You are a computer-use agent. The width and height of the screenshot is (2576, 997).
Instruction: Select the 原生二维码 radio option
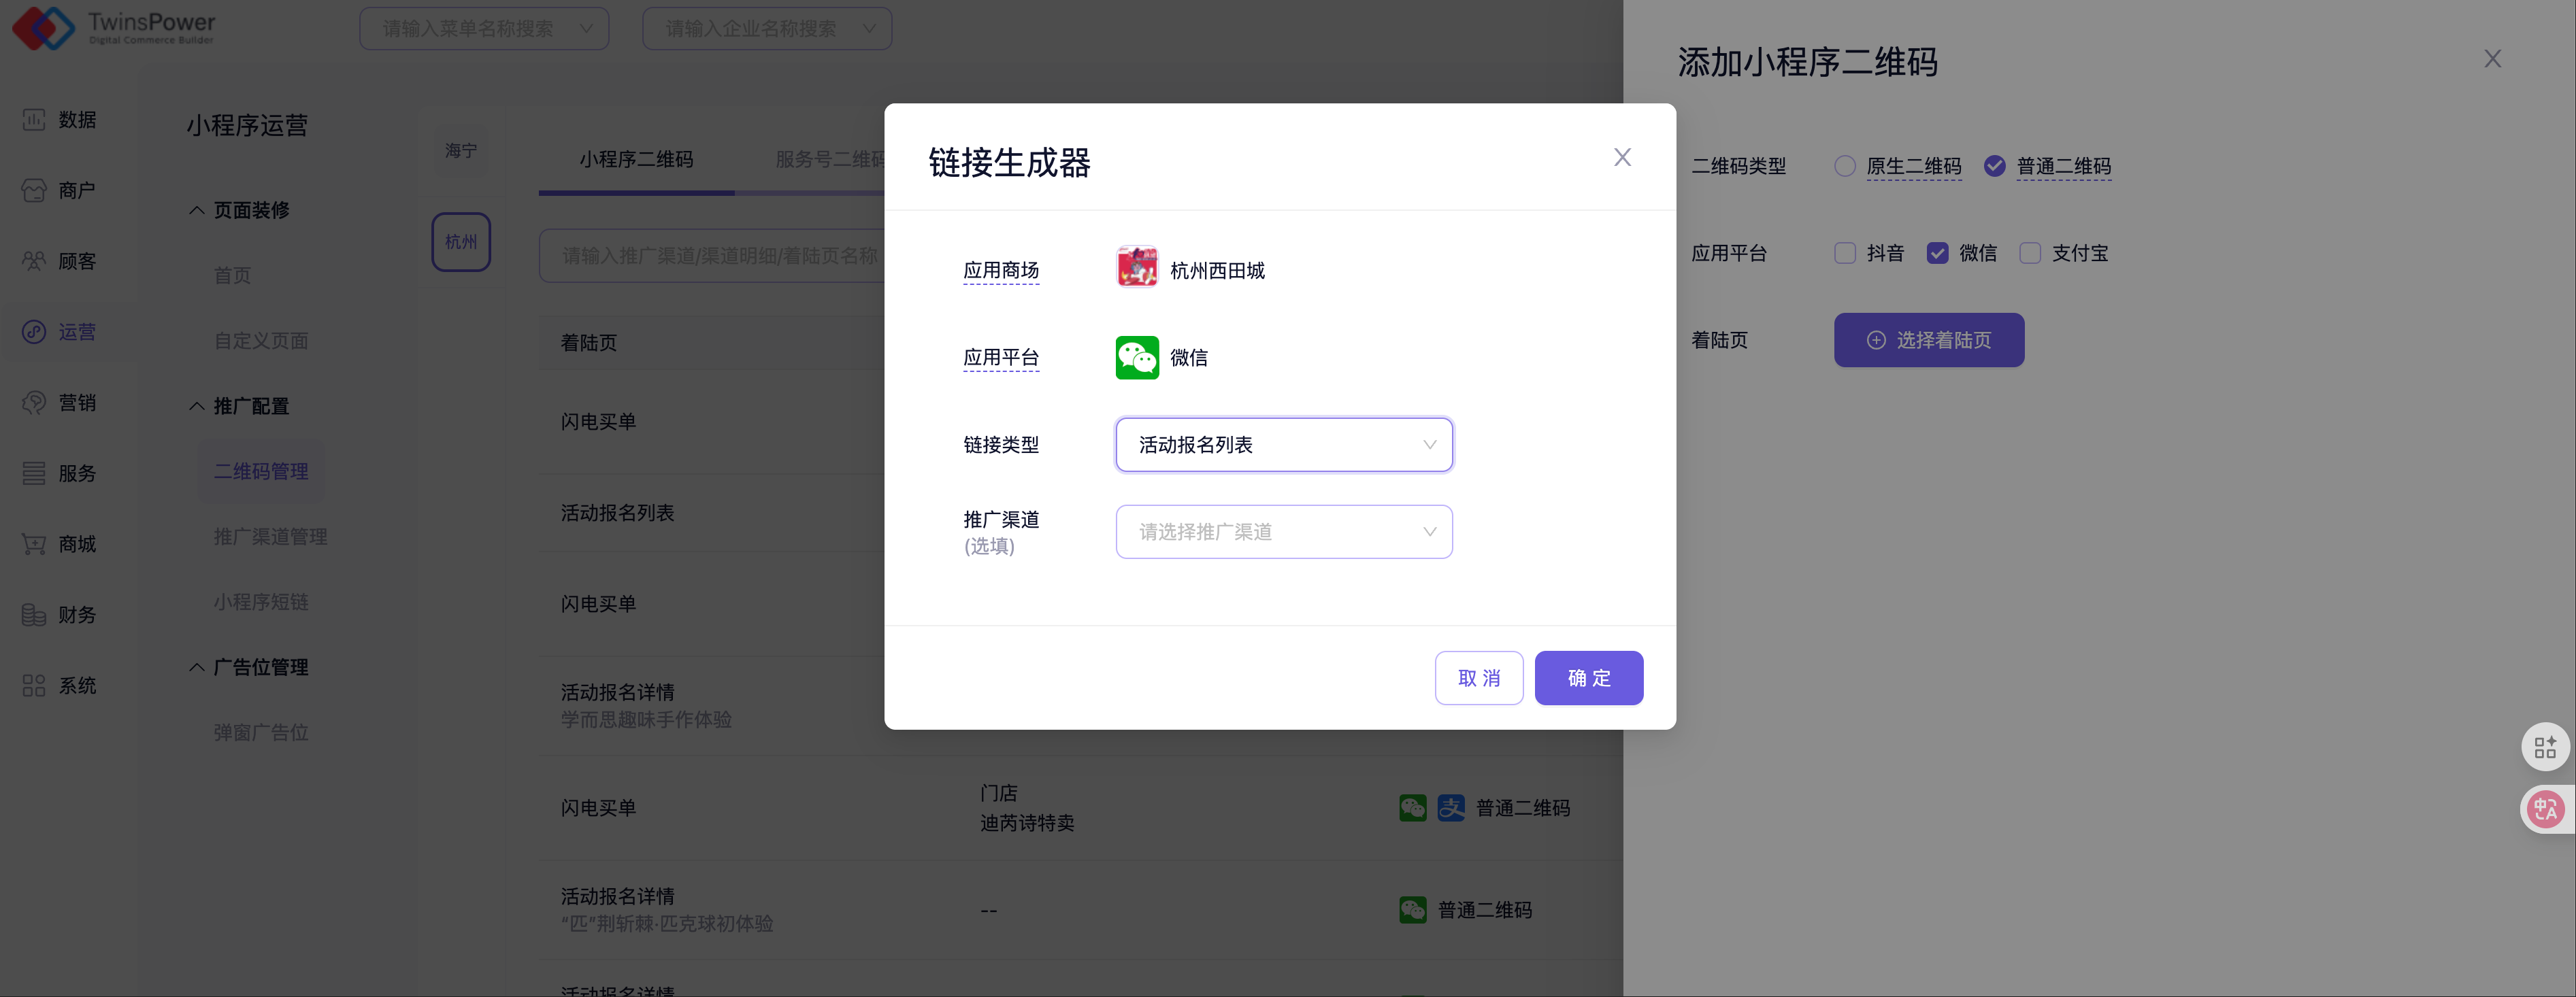click(x=1845, y=166)
